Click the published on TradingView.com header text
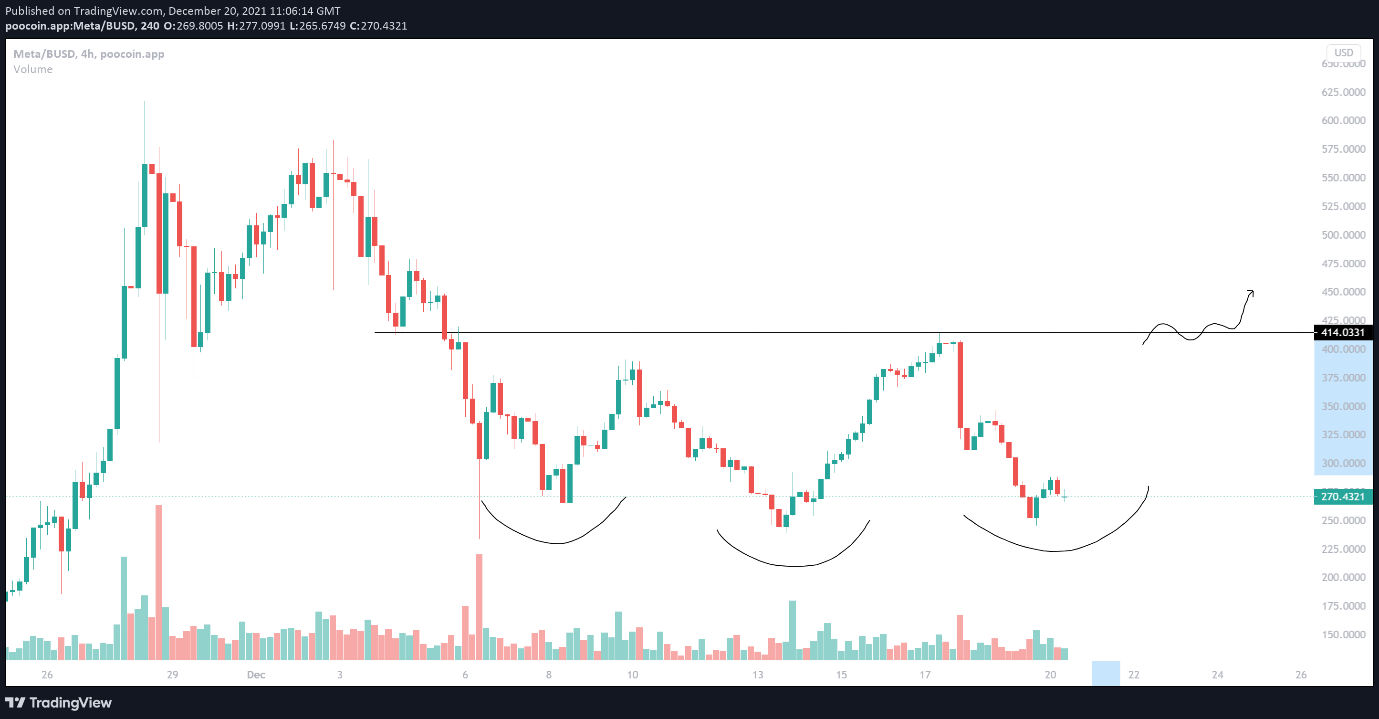This screenshot has height=719, width=1379. tap(172, 10)
